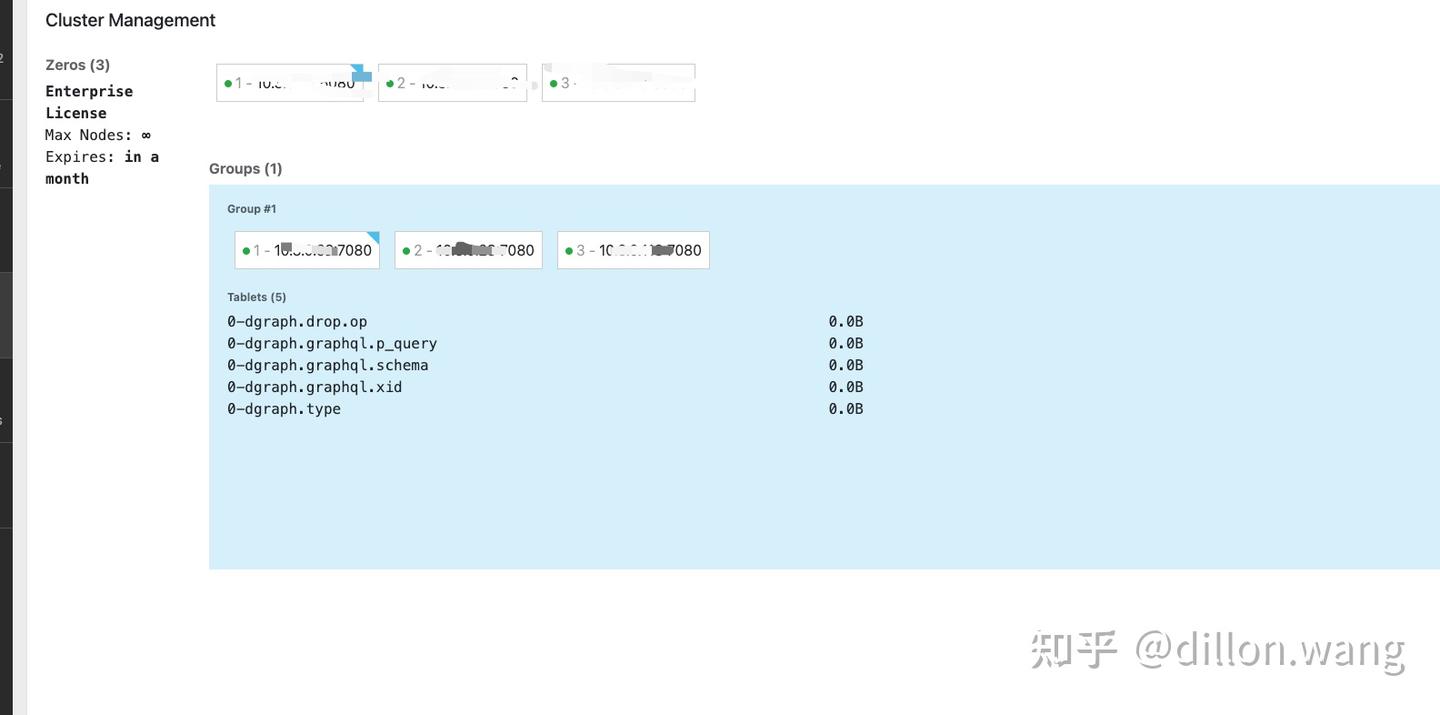Select the Zero node 1 card
The image size is (1440, 715).
pyautogui.click(x=290, y=83)
